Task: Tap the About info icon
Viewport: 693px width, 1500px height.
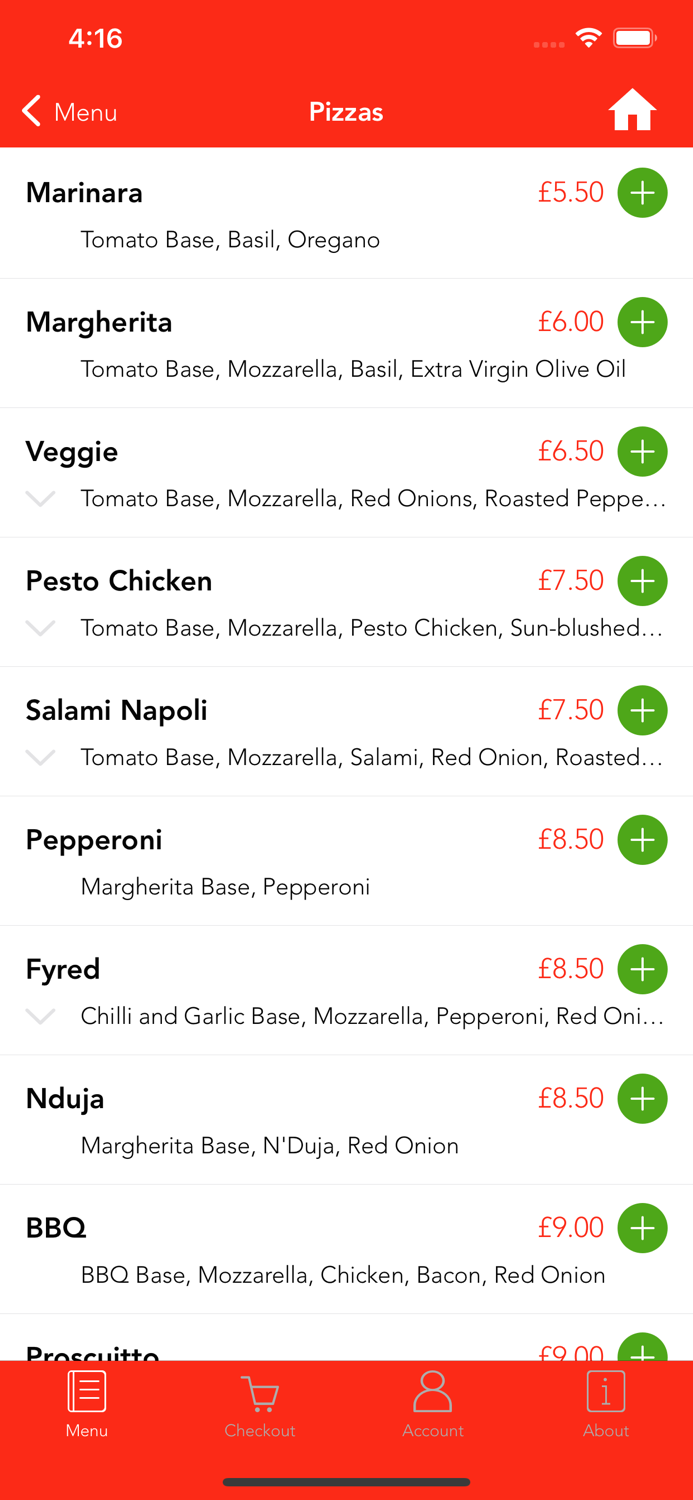Action: [606, 1391]
